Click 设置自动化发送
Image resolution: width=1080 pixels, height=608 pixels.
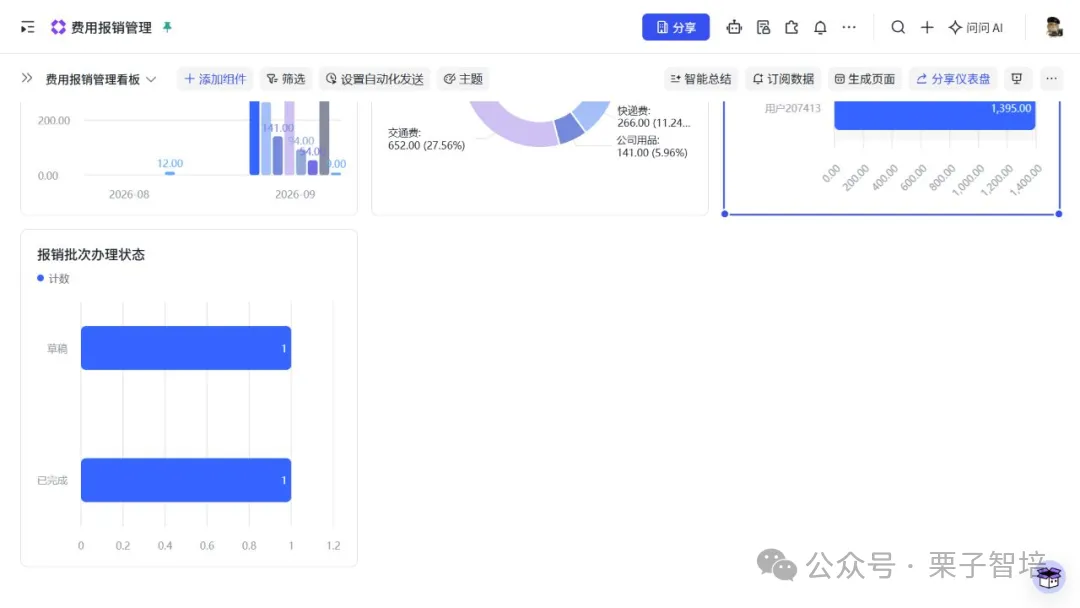(x=375, y=79)
